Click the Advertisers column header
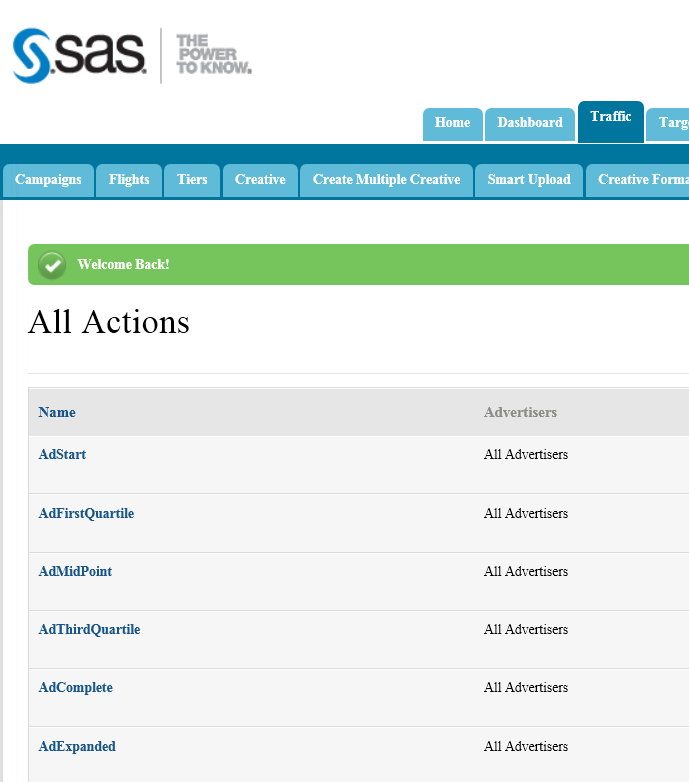This screenshot has height=782, width=689. point(520,412)
